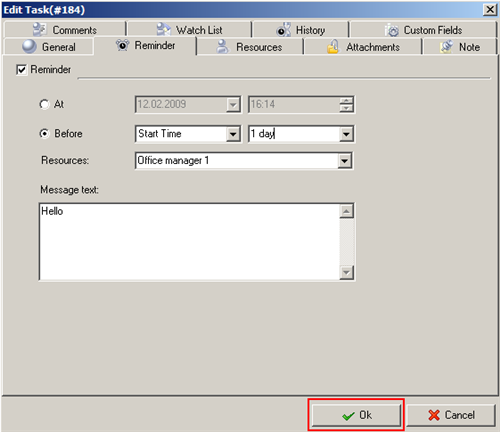Expand the Start Time dropdown

233,134
